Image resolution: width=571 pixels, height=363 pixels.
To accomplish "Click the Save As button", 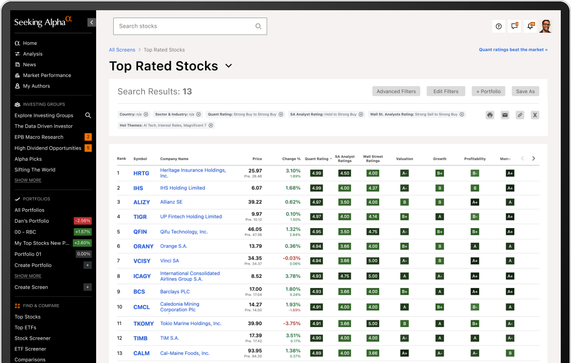I will pos(525,91).
